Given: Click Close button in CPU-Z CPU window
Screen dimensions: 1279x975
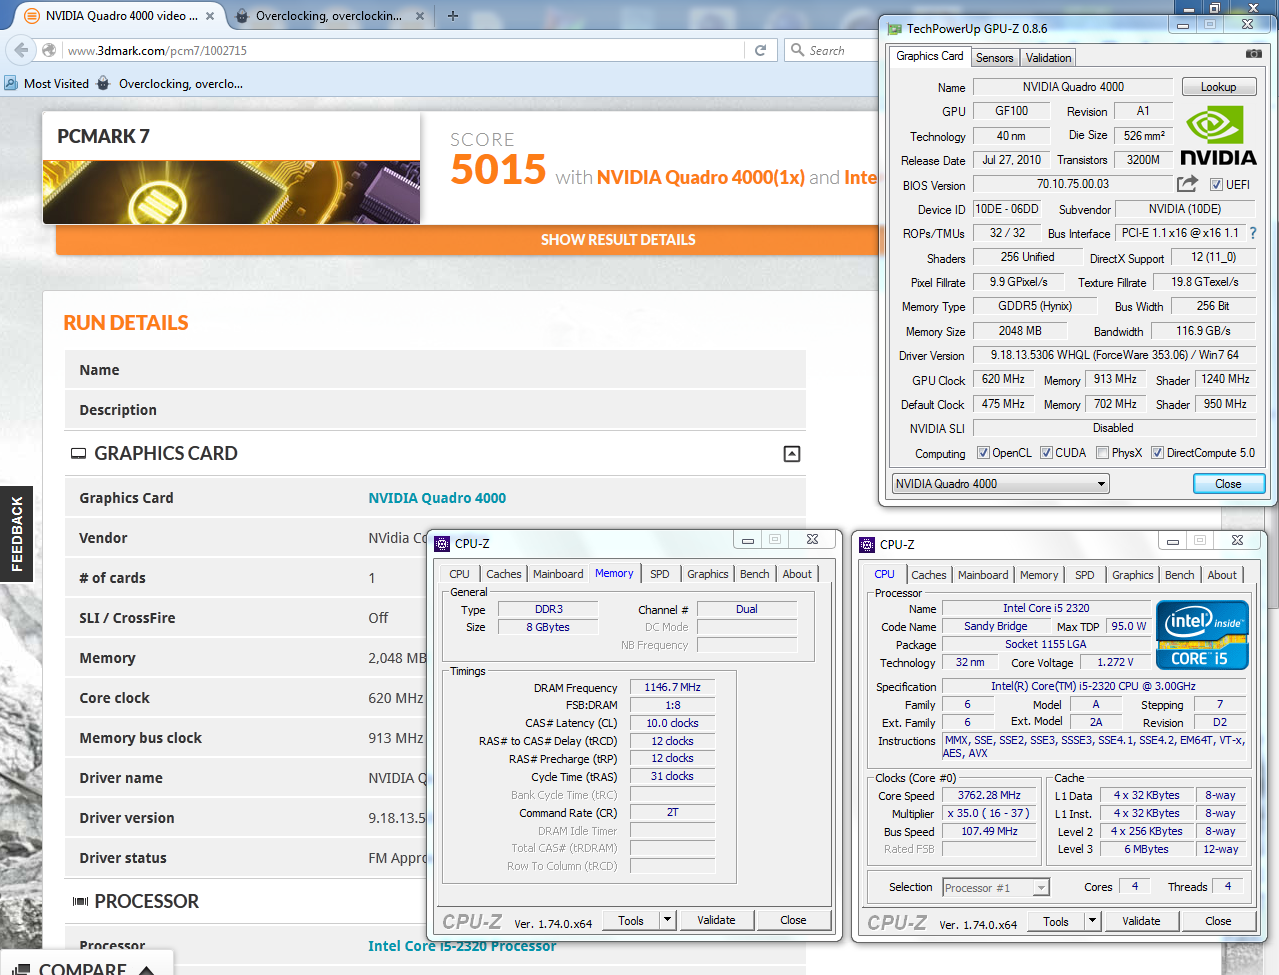Looking at the screenshot, I should point(1219,921).
